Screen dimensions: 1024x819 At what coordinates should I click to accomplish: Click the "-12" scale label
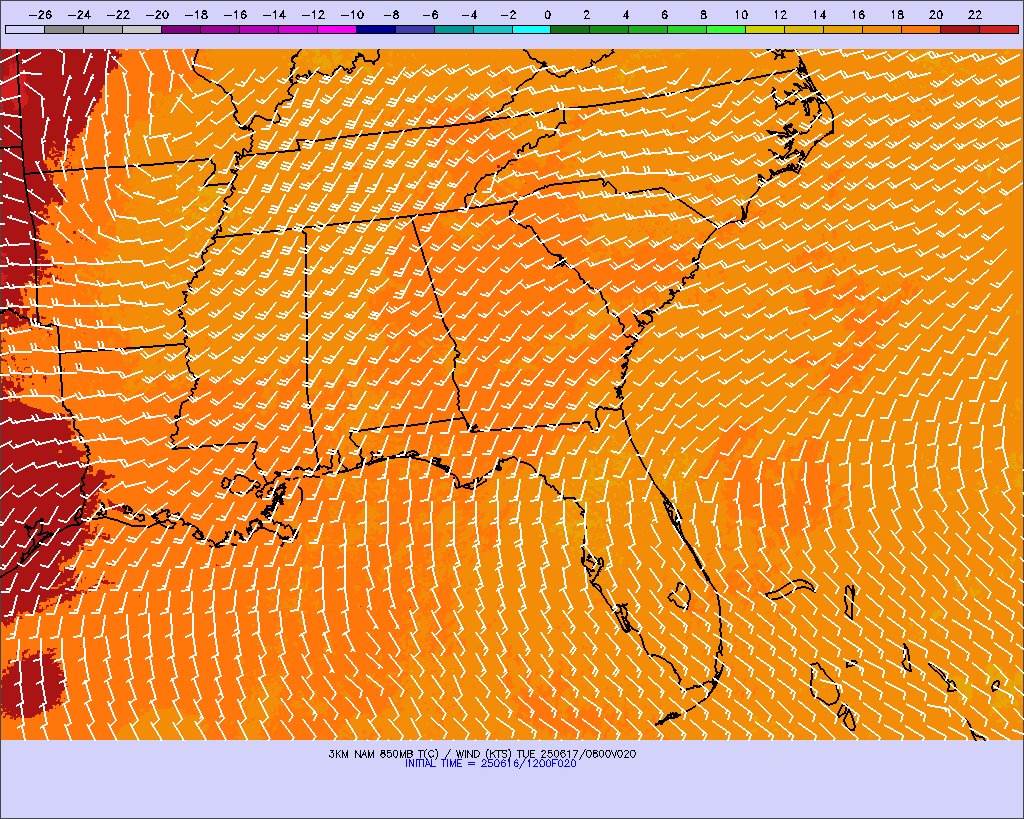[x=313, y=15]
